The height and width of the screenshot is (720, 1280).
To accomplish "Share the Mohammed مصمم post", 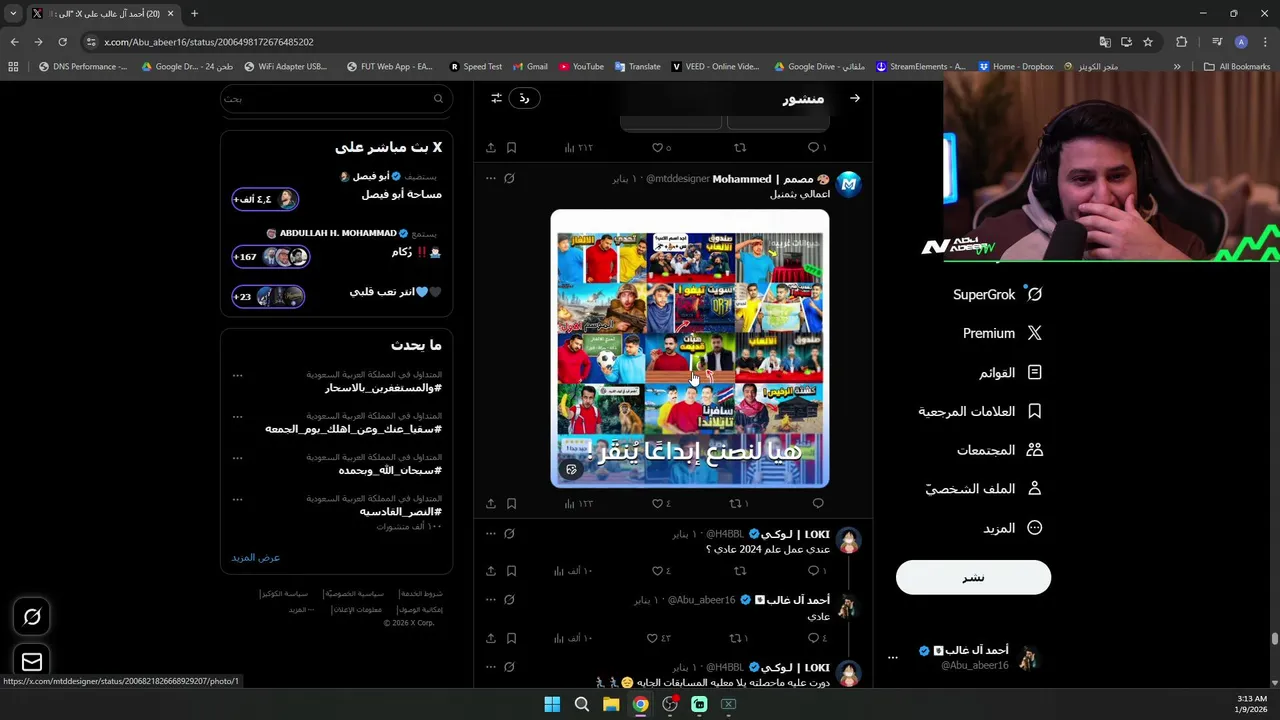I will [x=491, y=503].
